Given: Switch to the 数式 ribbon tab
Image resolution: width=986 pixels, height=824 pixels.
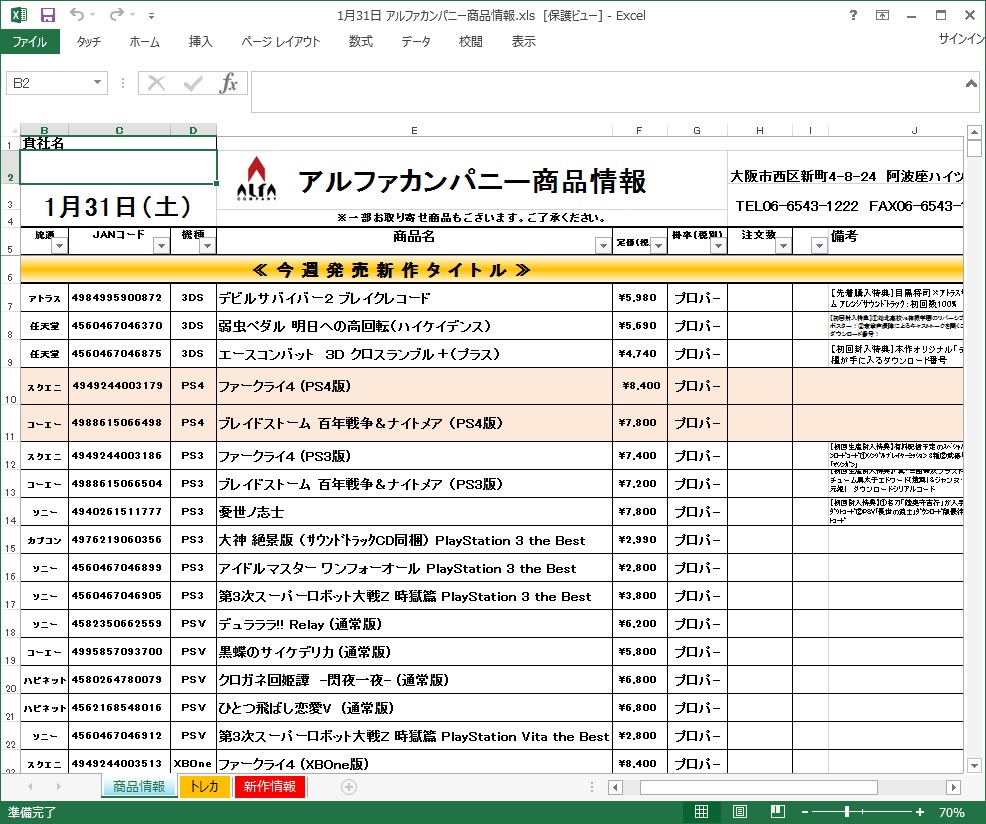Looking at the screenshot, I should [361, 42].
